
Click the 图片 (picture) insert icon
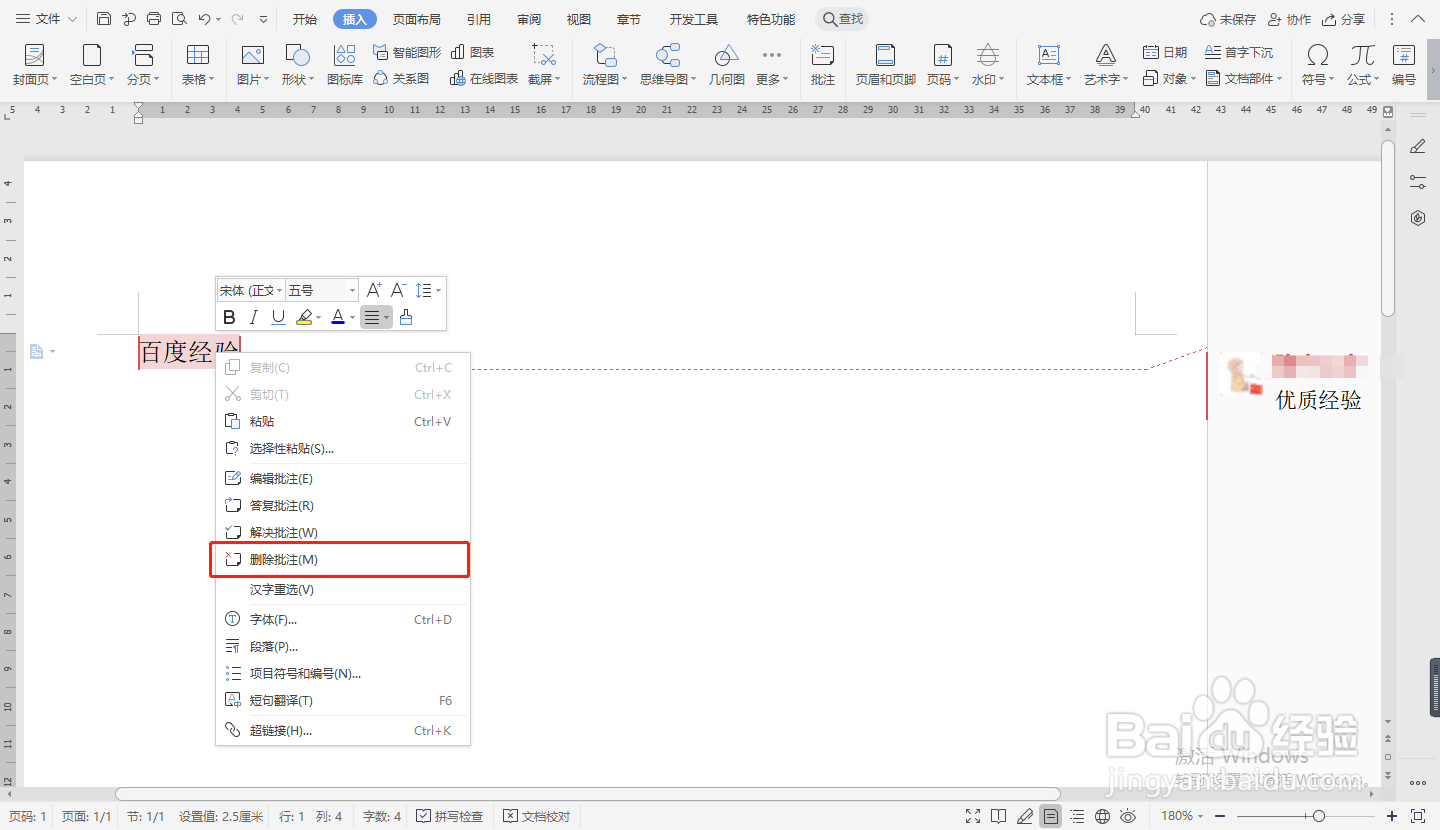coord(252,65)
